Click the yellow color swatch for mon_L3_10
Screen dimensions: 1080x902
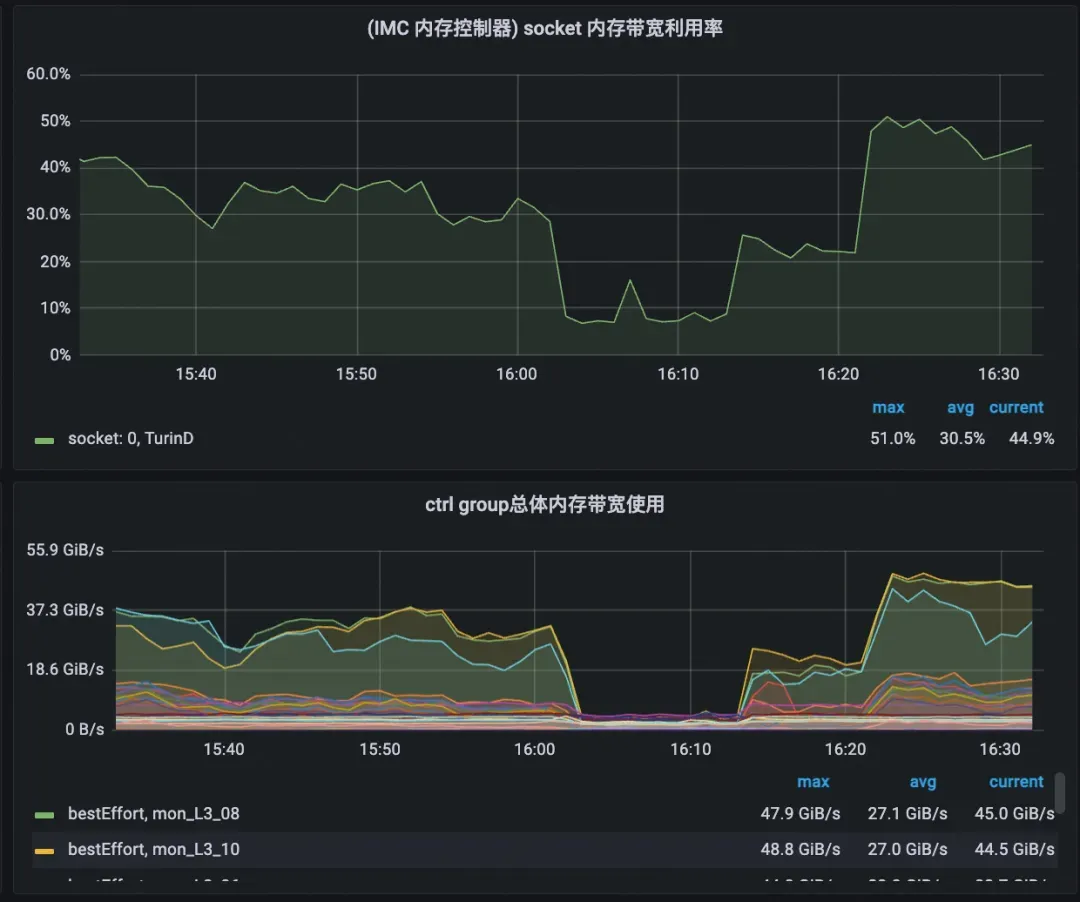(x=44, y=851)
